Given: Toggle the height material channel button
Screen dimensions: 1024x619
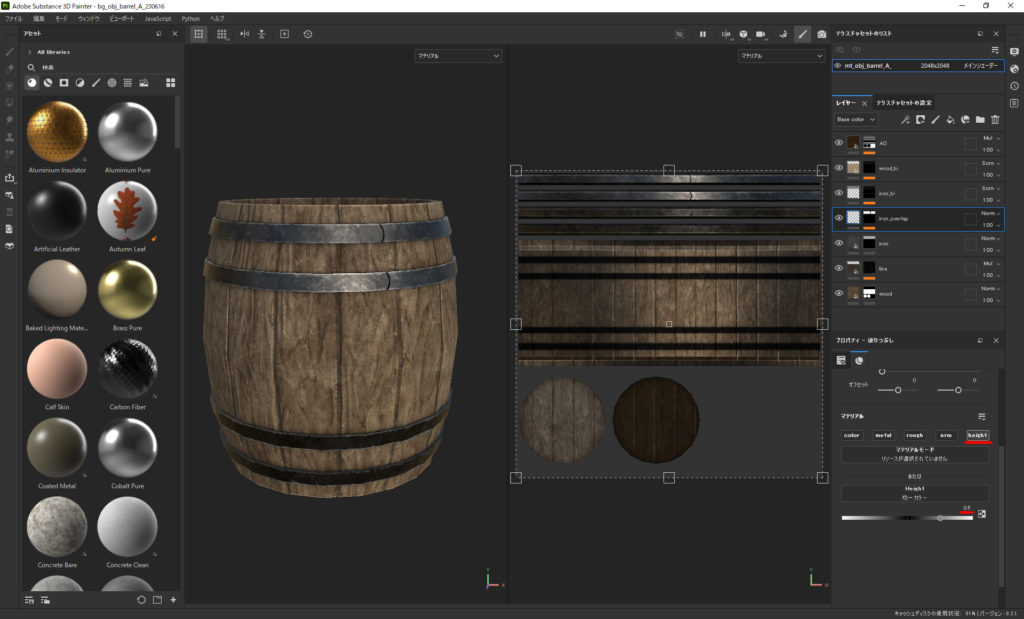Looking at the screenshot, I should point(976,435).
